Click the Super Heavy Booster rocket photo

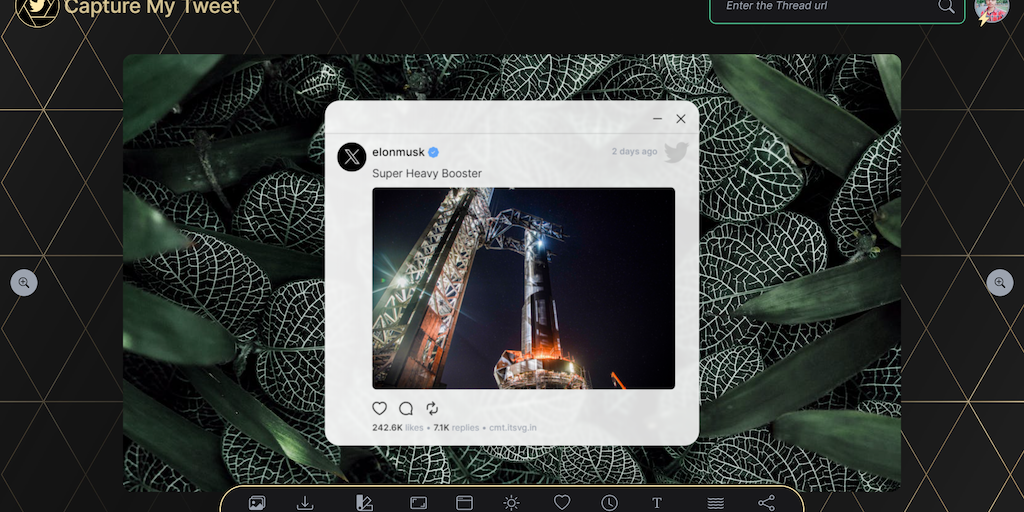[523, 288]
